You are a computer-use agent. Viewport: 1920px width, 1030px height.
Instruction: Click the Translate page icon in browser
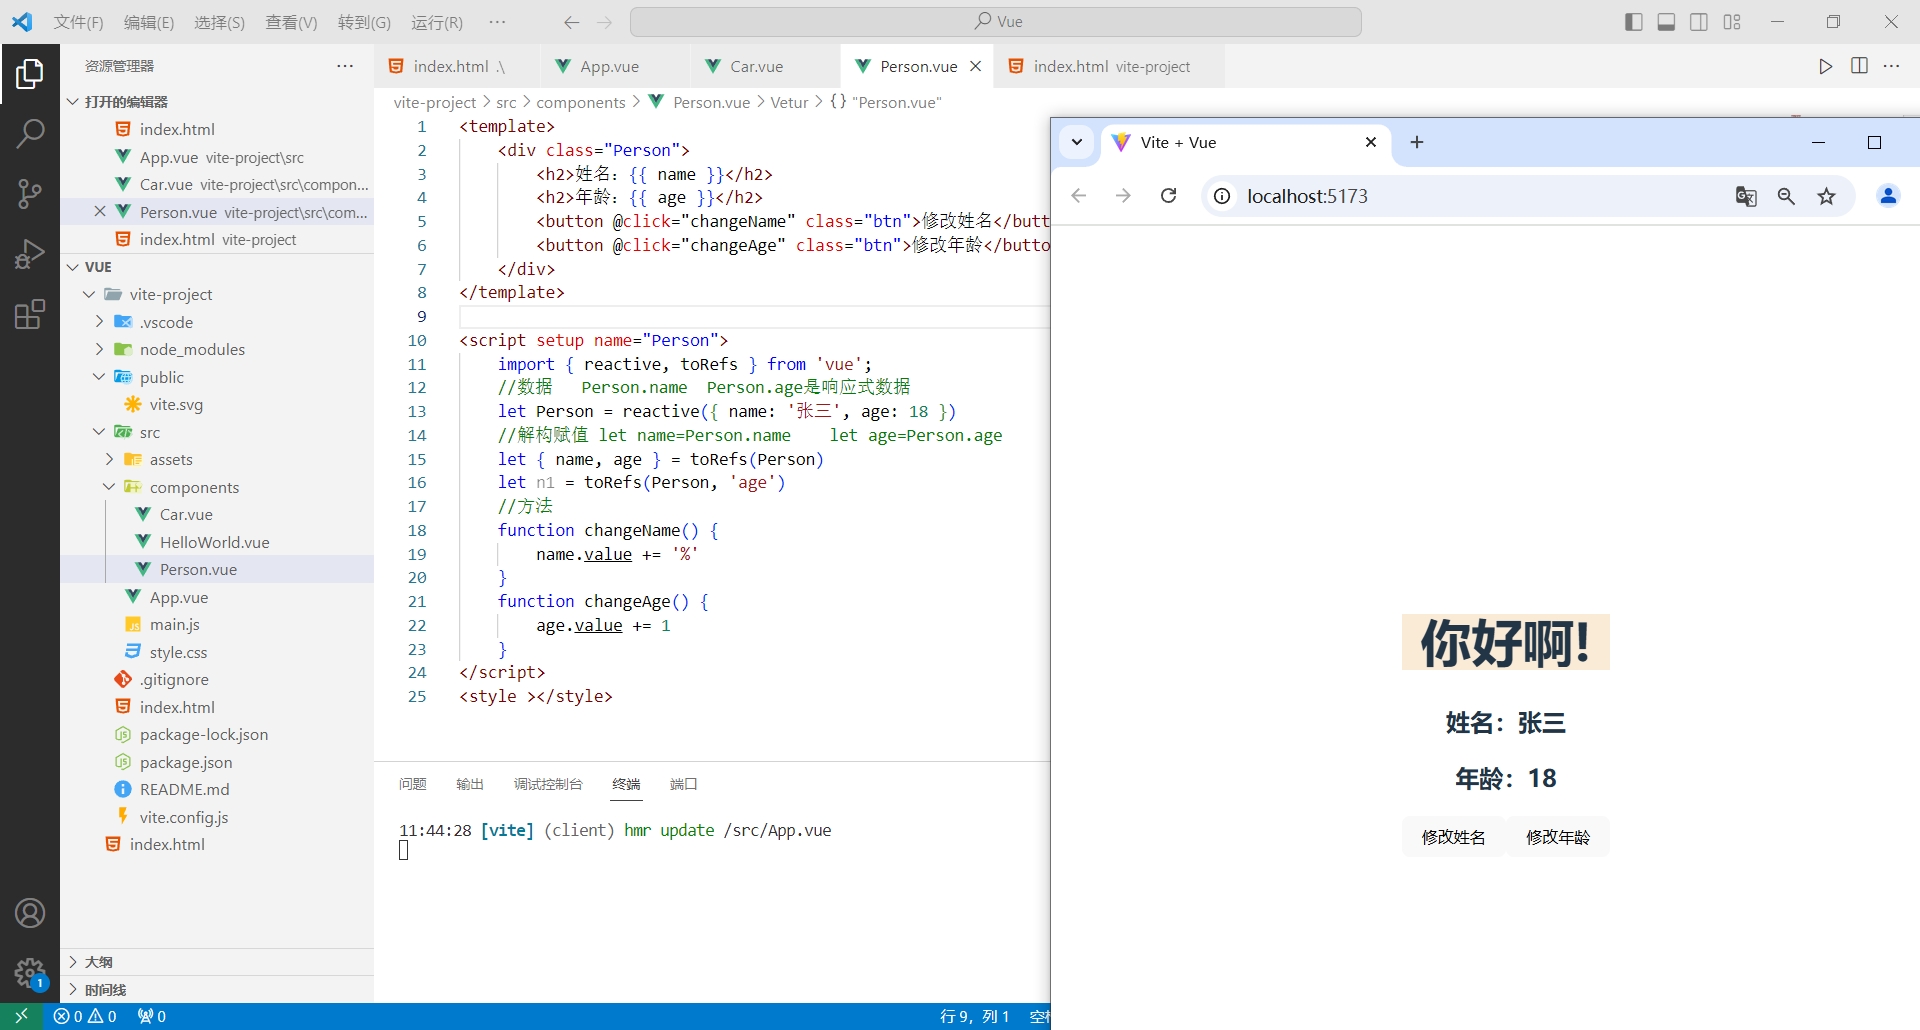click(x=1746, y=196)
